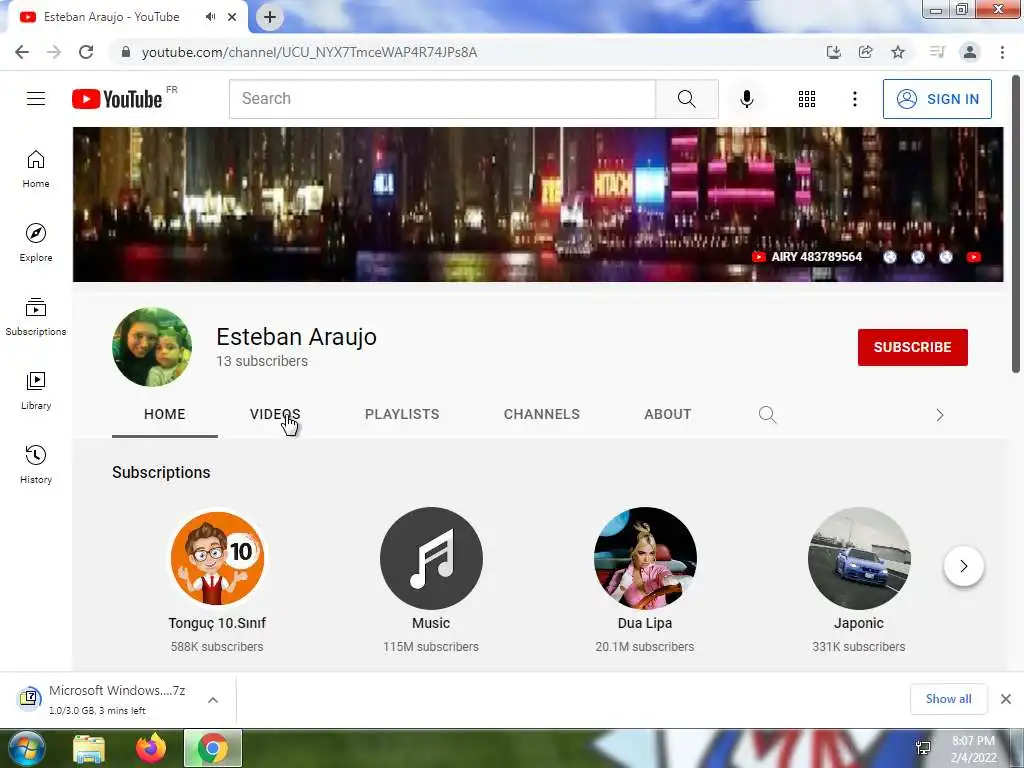The image size is (1024, 768).
Task: Open History in the left sidebar
Action: point(36,464)
